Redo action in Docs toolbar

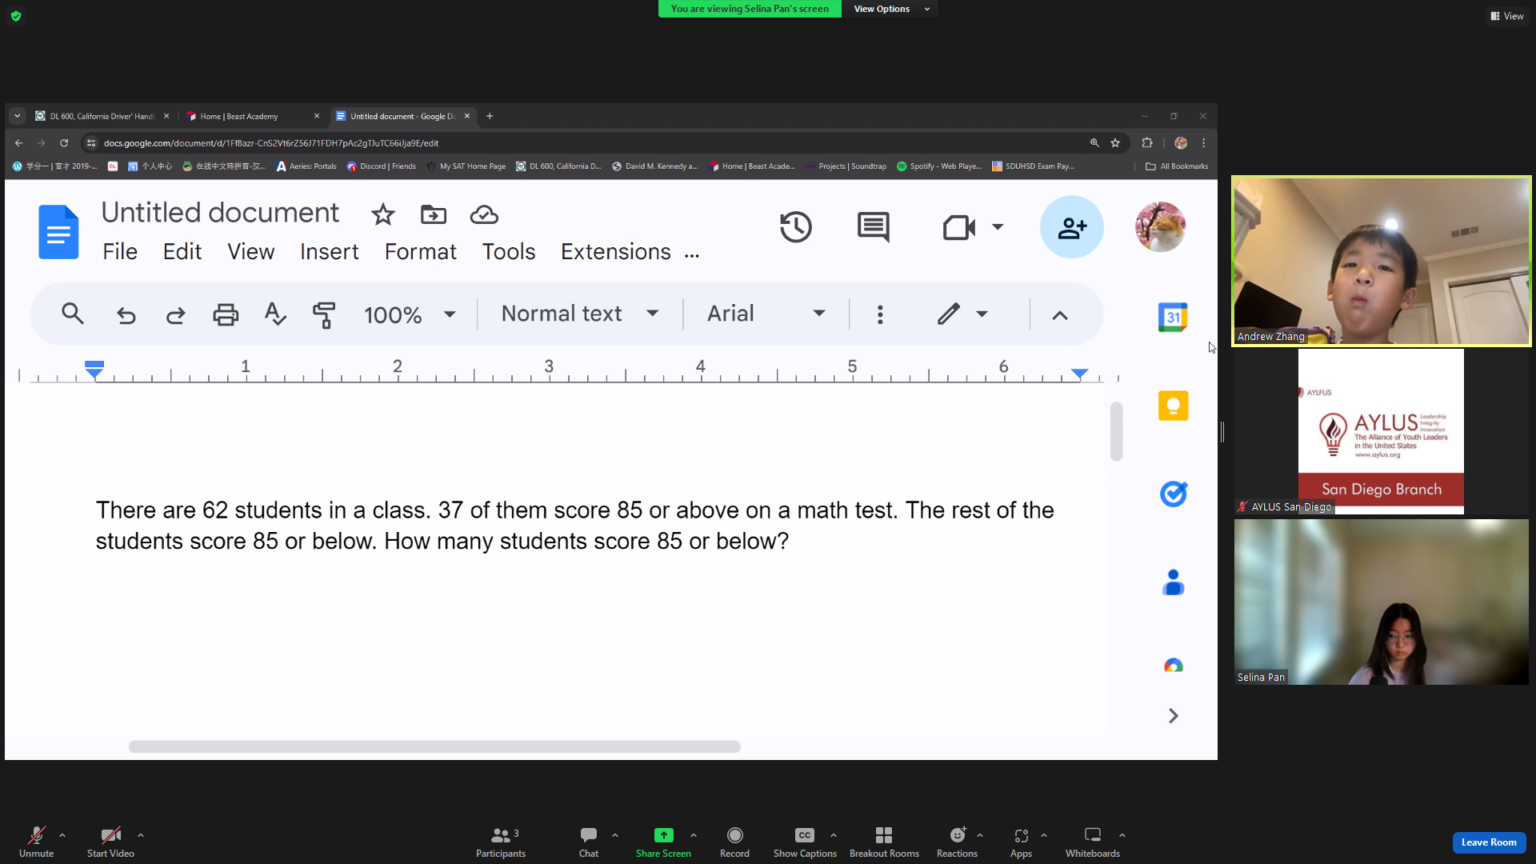176,315
